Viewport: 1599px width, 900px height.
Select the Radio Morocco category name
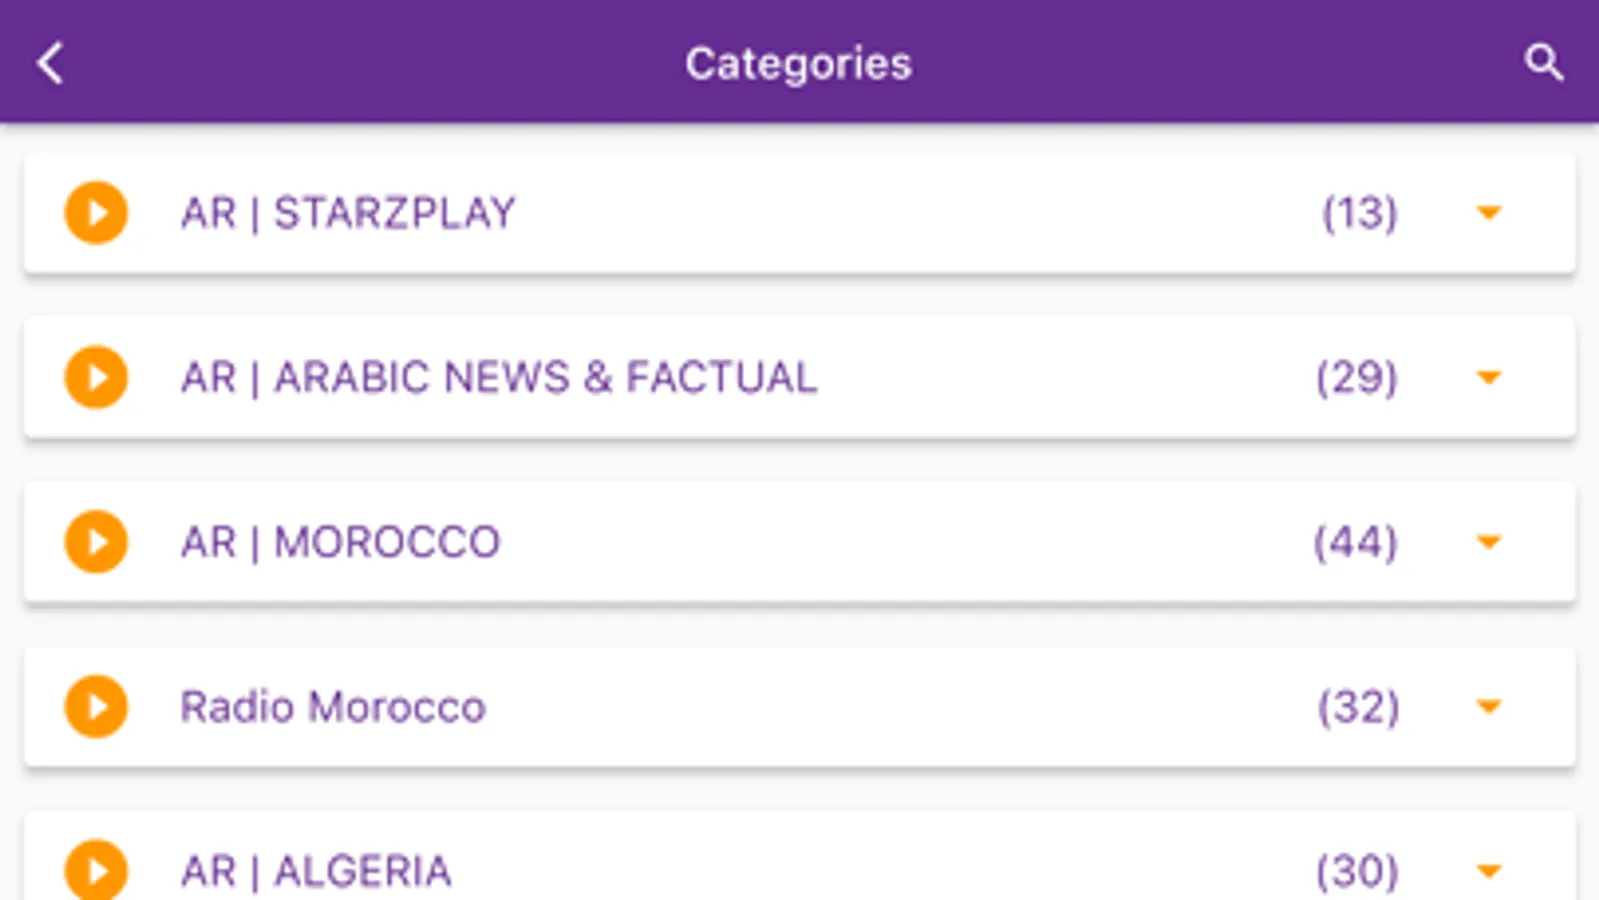(333, 707)
